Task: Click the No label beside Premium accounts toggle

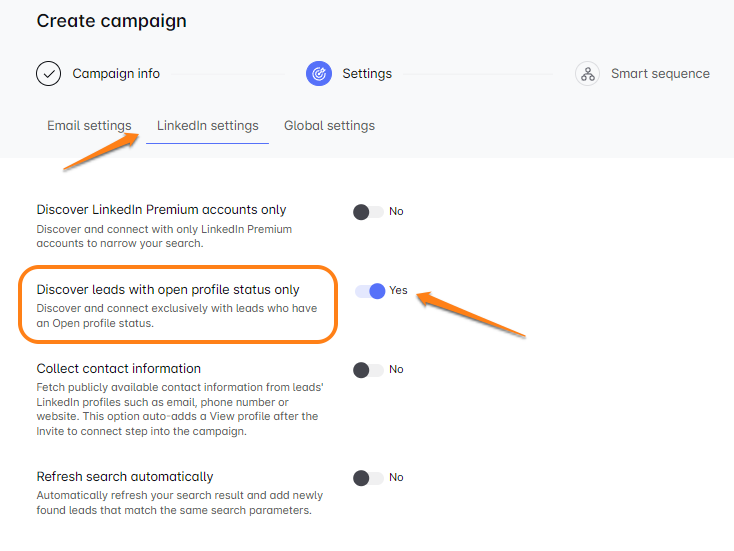Action: click(x=396, y=212)
